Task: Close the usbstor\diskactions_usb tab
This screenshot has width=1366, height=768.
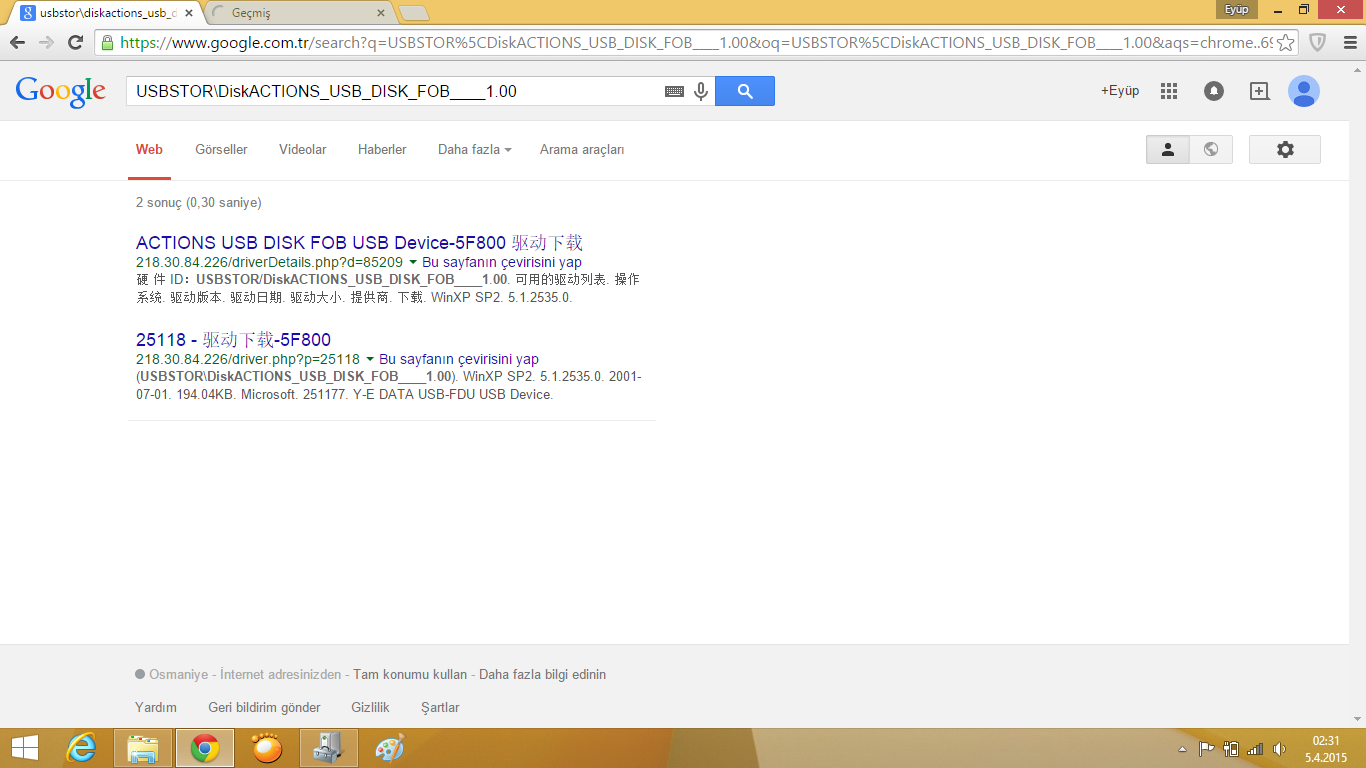Action: coord(189,13)
